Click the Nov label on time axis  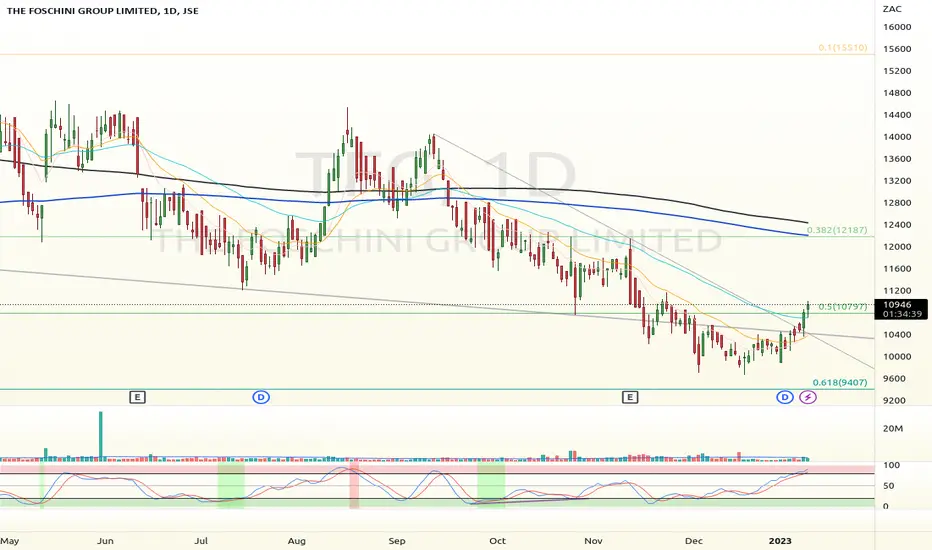(x=593, y=541)
